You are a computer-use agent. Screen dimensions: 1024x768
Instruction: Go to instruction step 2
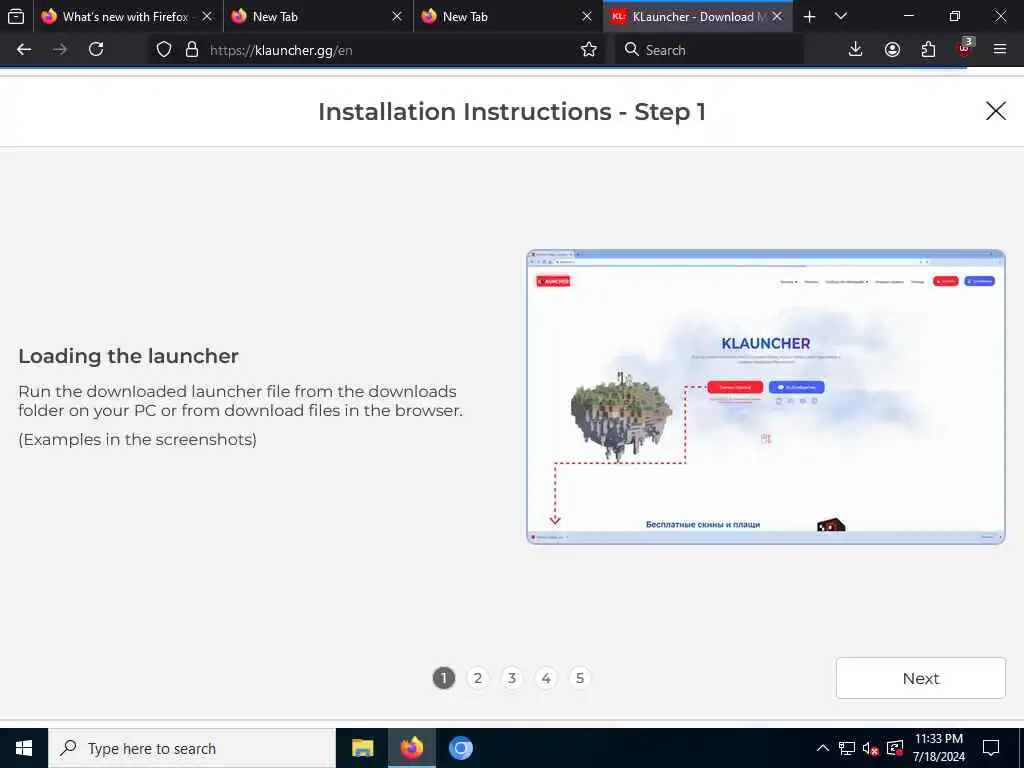478,679
